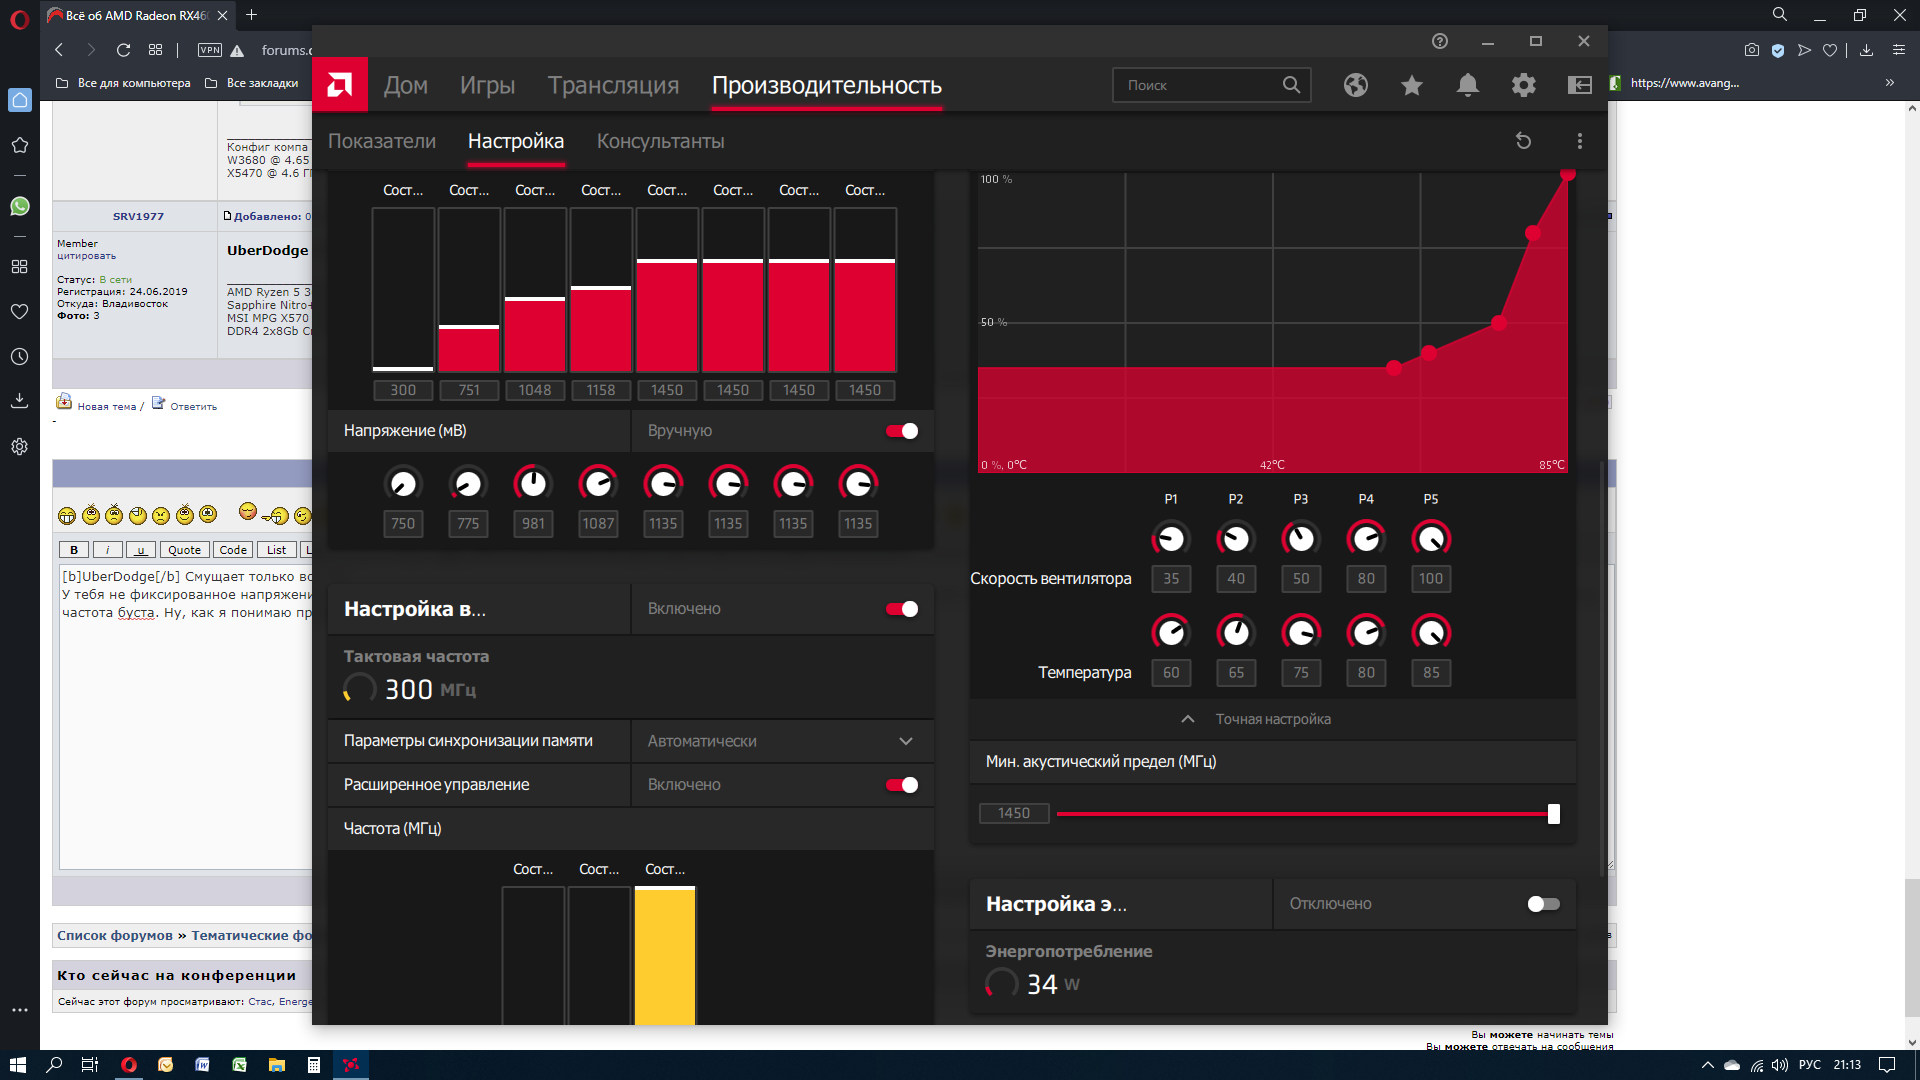Click min acoustic limit slider handle
The height and width of the screenshot is (1080, 1920).
coord(1553,814)
